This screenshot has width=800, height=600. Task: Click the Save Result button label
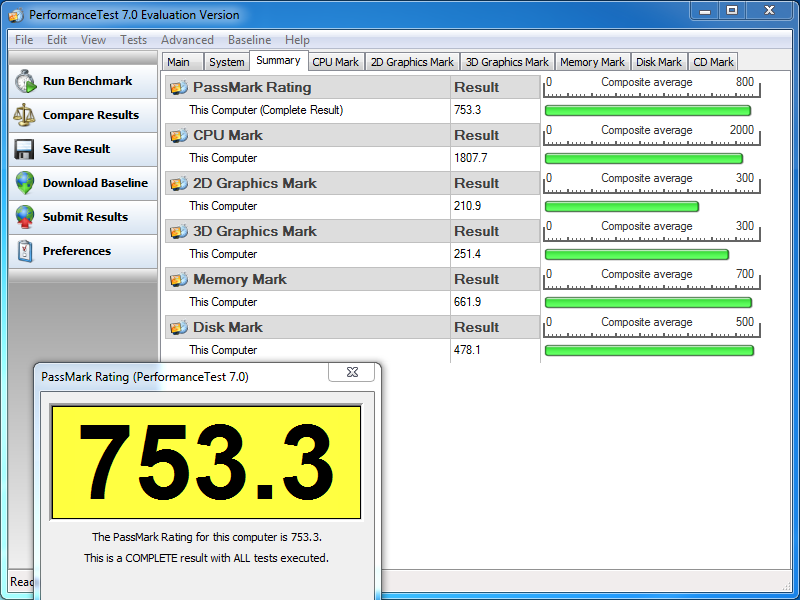pyautogui.click(x=77, y=149)
